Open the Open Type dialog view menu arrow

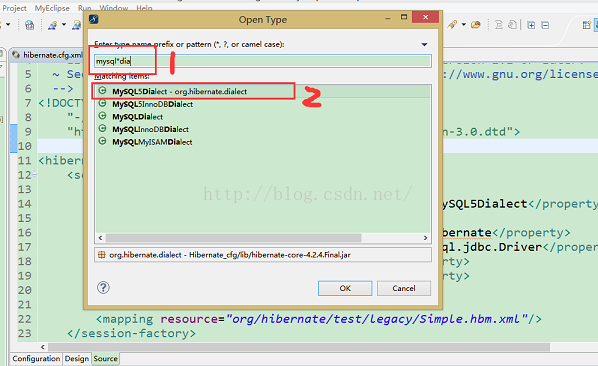(424, 45)
